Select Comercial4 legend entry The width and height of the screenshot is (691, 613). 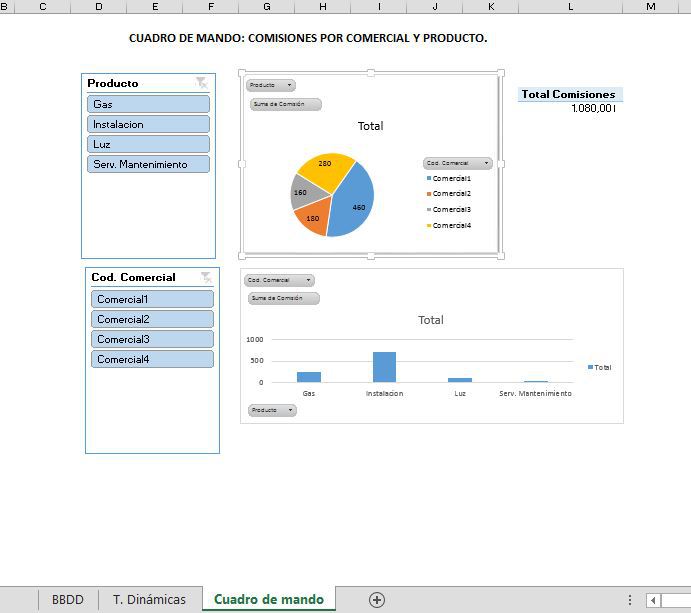click(x=449, y=225)
